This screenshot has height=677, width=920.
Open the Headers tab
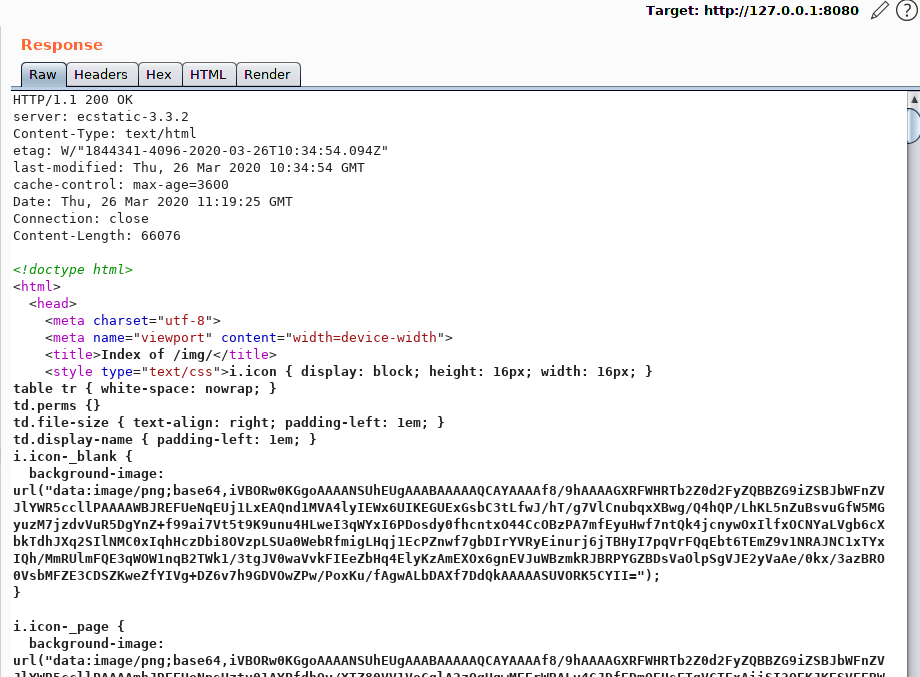(x=101, y=74)
